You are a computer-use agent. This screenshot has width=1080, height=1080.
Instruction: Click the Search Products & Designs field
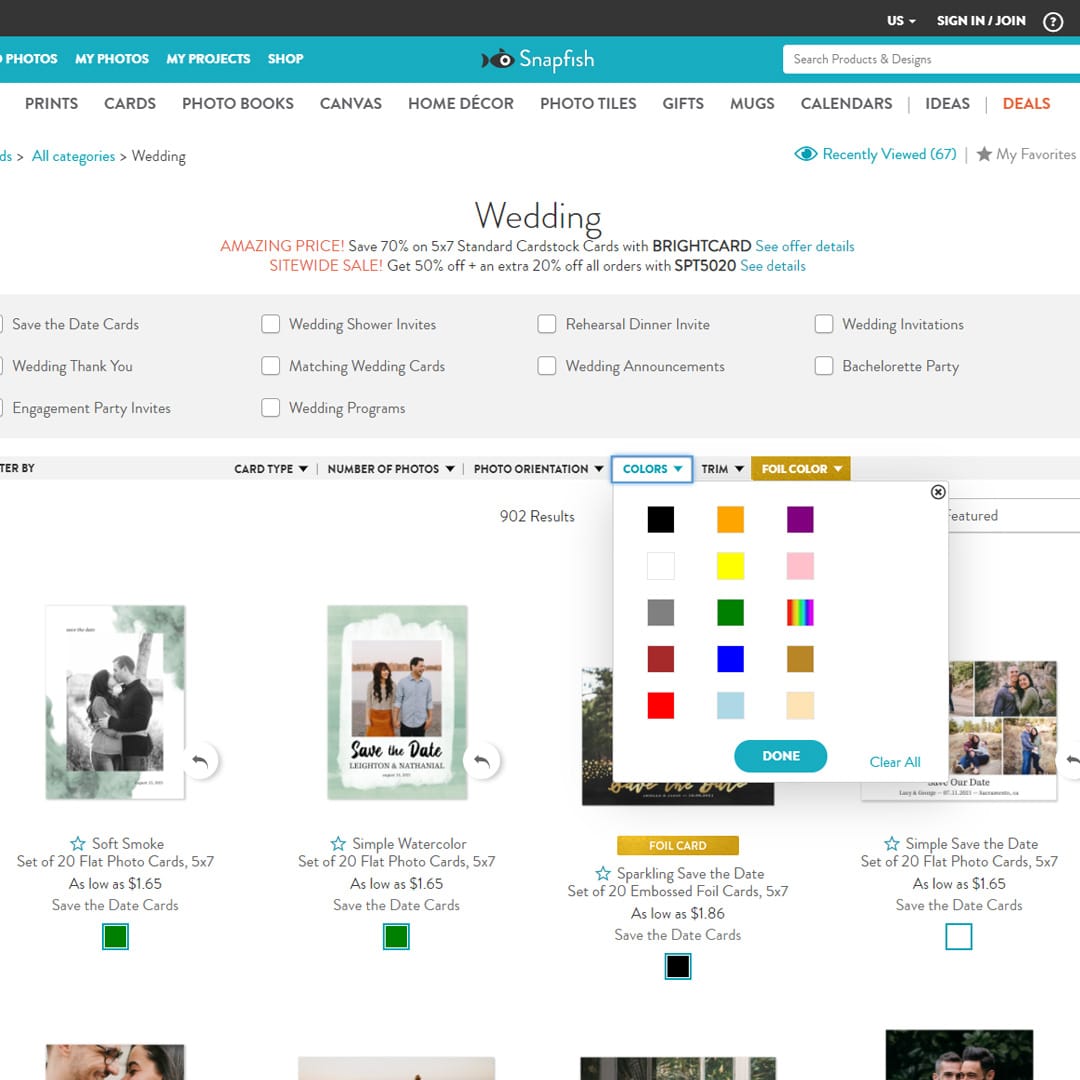[x=930, y=59]
